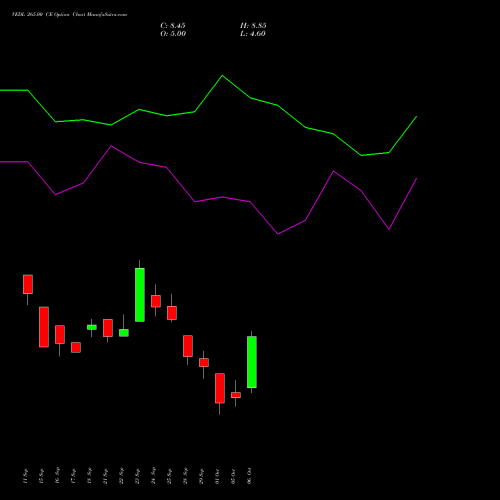Click the small red candlestick above 05 Oct
Screen dimensions: 500x500
pyautogui.click(x=236, y=395)
